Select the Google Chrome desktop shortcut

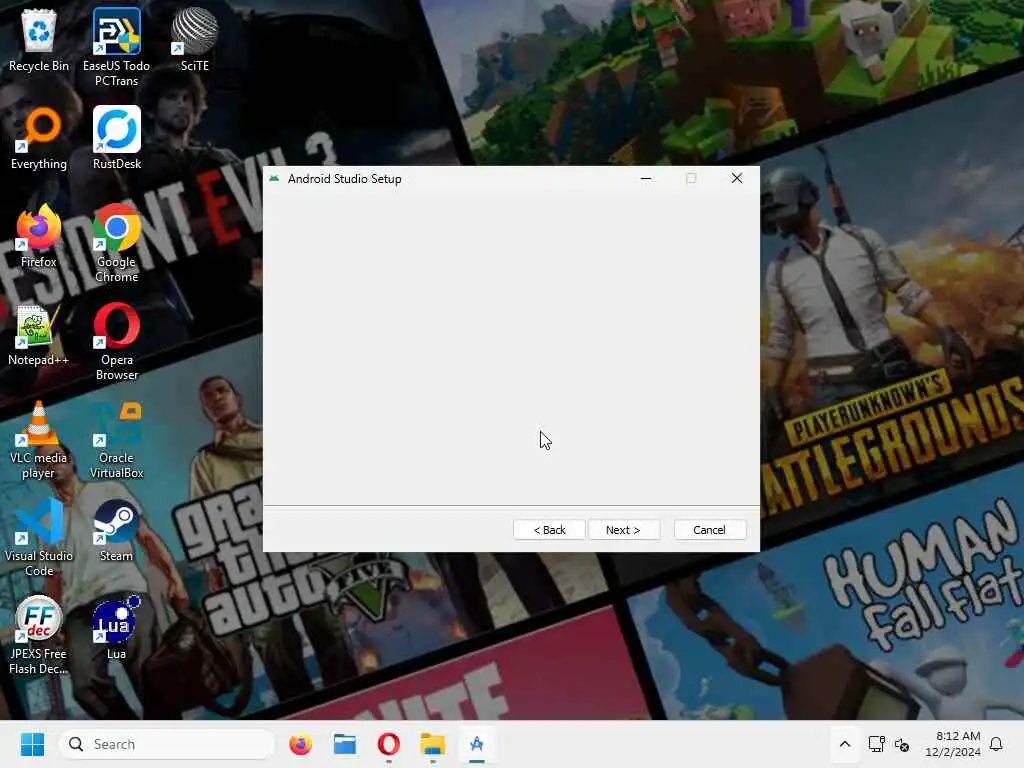(x=116, y=243)
